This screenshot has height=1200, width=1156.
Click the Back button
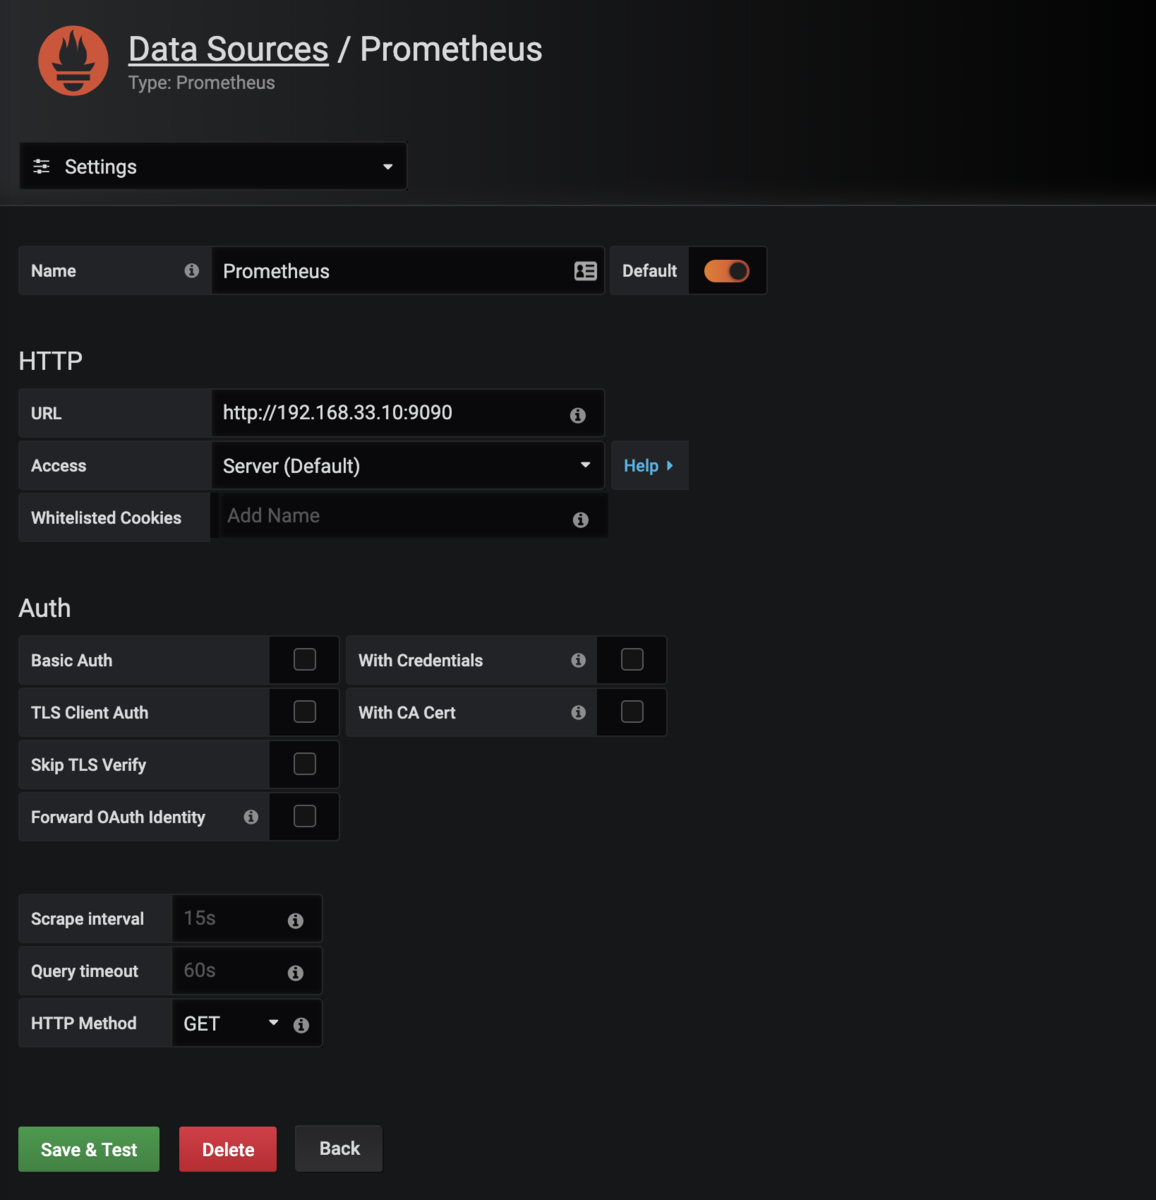point(339,1148)
